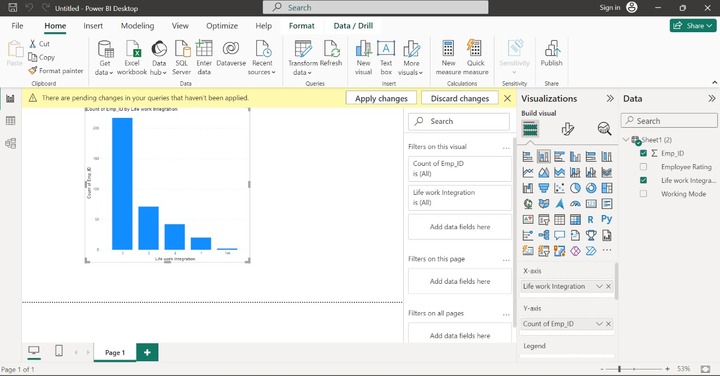Image resolution: width=720 pixels, height=376 pixels.
Task: Click the Quick measure ribbon button
Action: pos(475,58)
